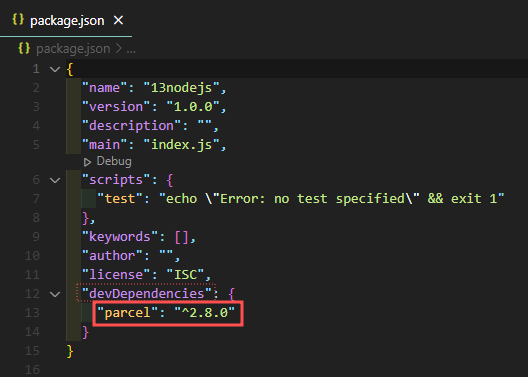The width and height of the screenshot is (528, 377).
Task: Click the "ISC" license value
Action: (185, 275)
